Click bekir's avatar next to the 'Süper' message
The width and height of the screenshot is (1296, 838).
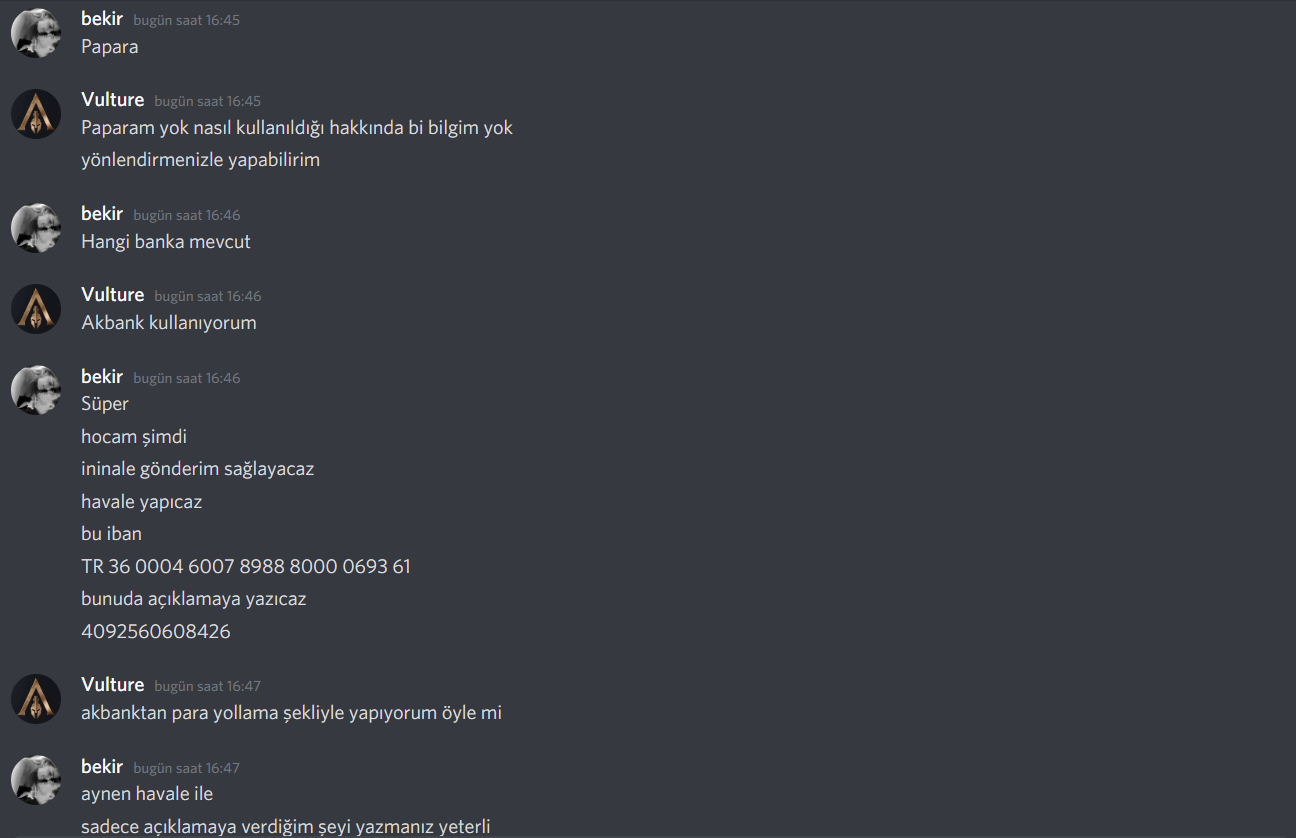[x=36, y=390]
